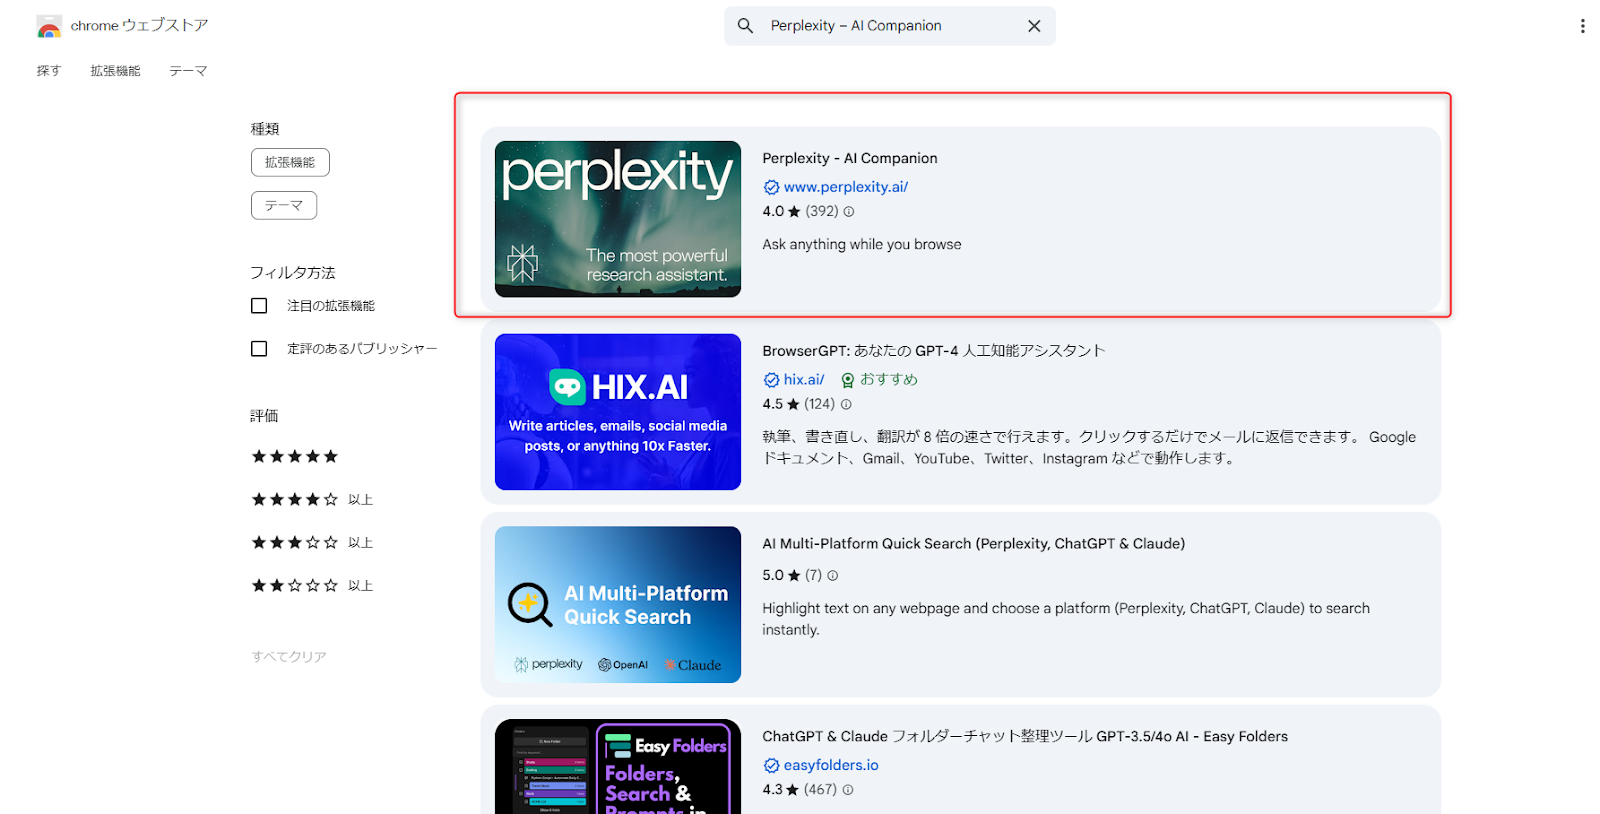The image size is (1600, 814).
Task: Click verified badge beside easyfolders.io
Action: 771,766
